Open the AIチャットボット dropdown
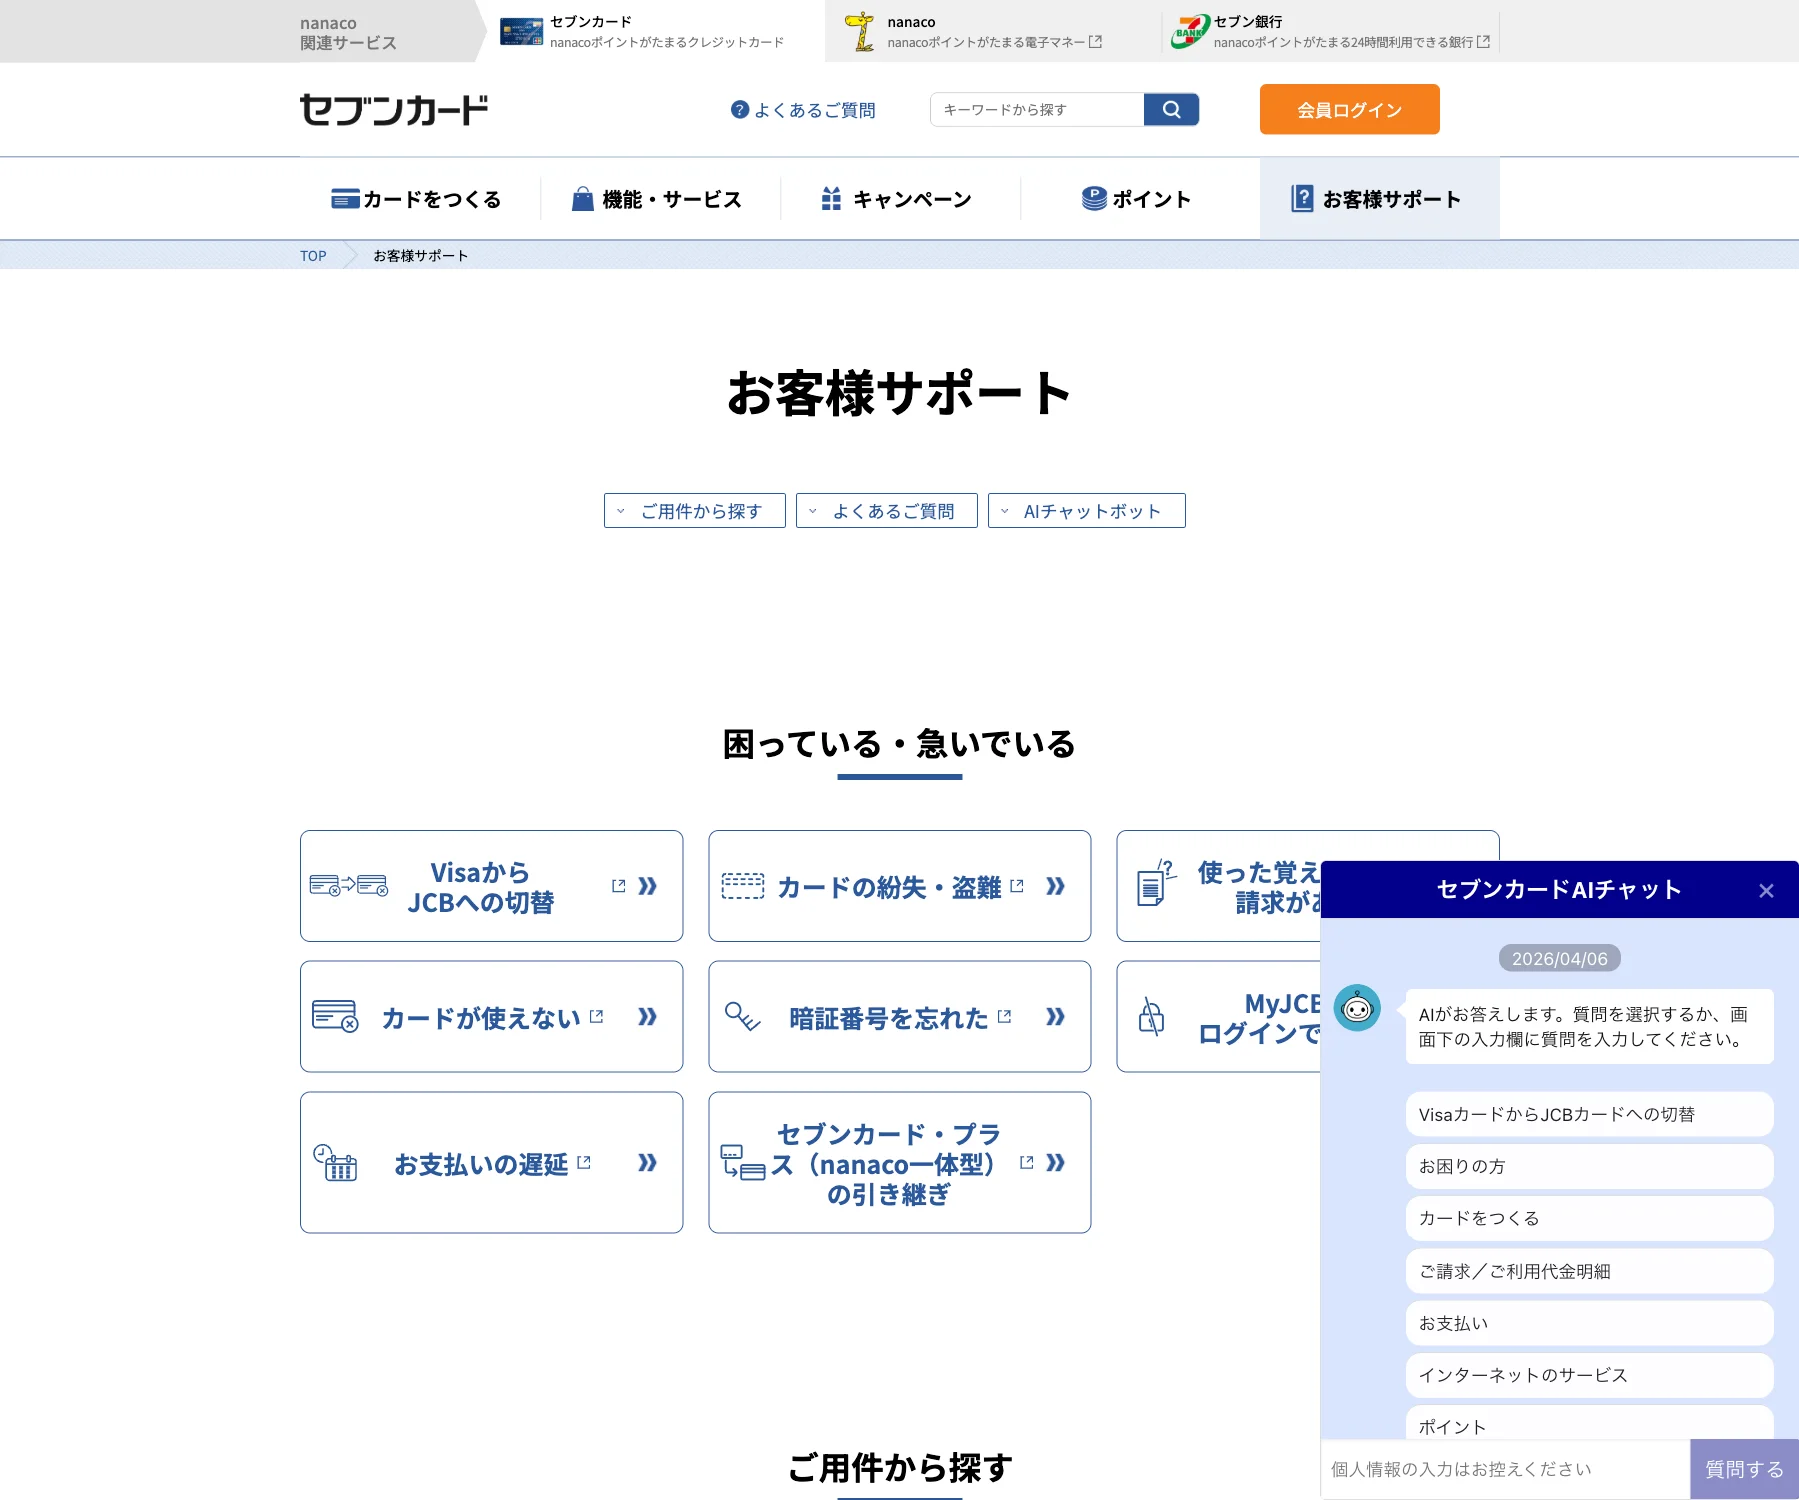The height and width of the screenshot is (1500, 1799). (1086, 510)
